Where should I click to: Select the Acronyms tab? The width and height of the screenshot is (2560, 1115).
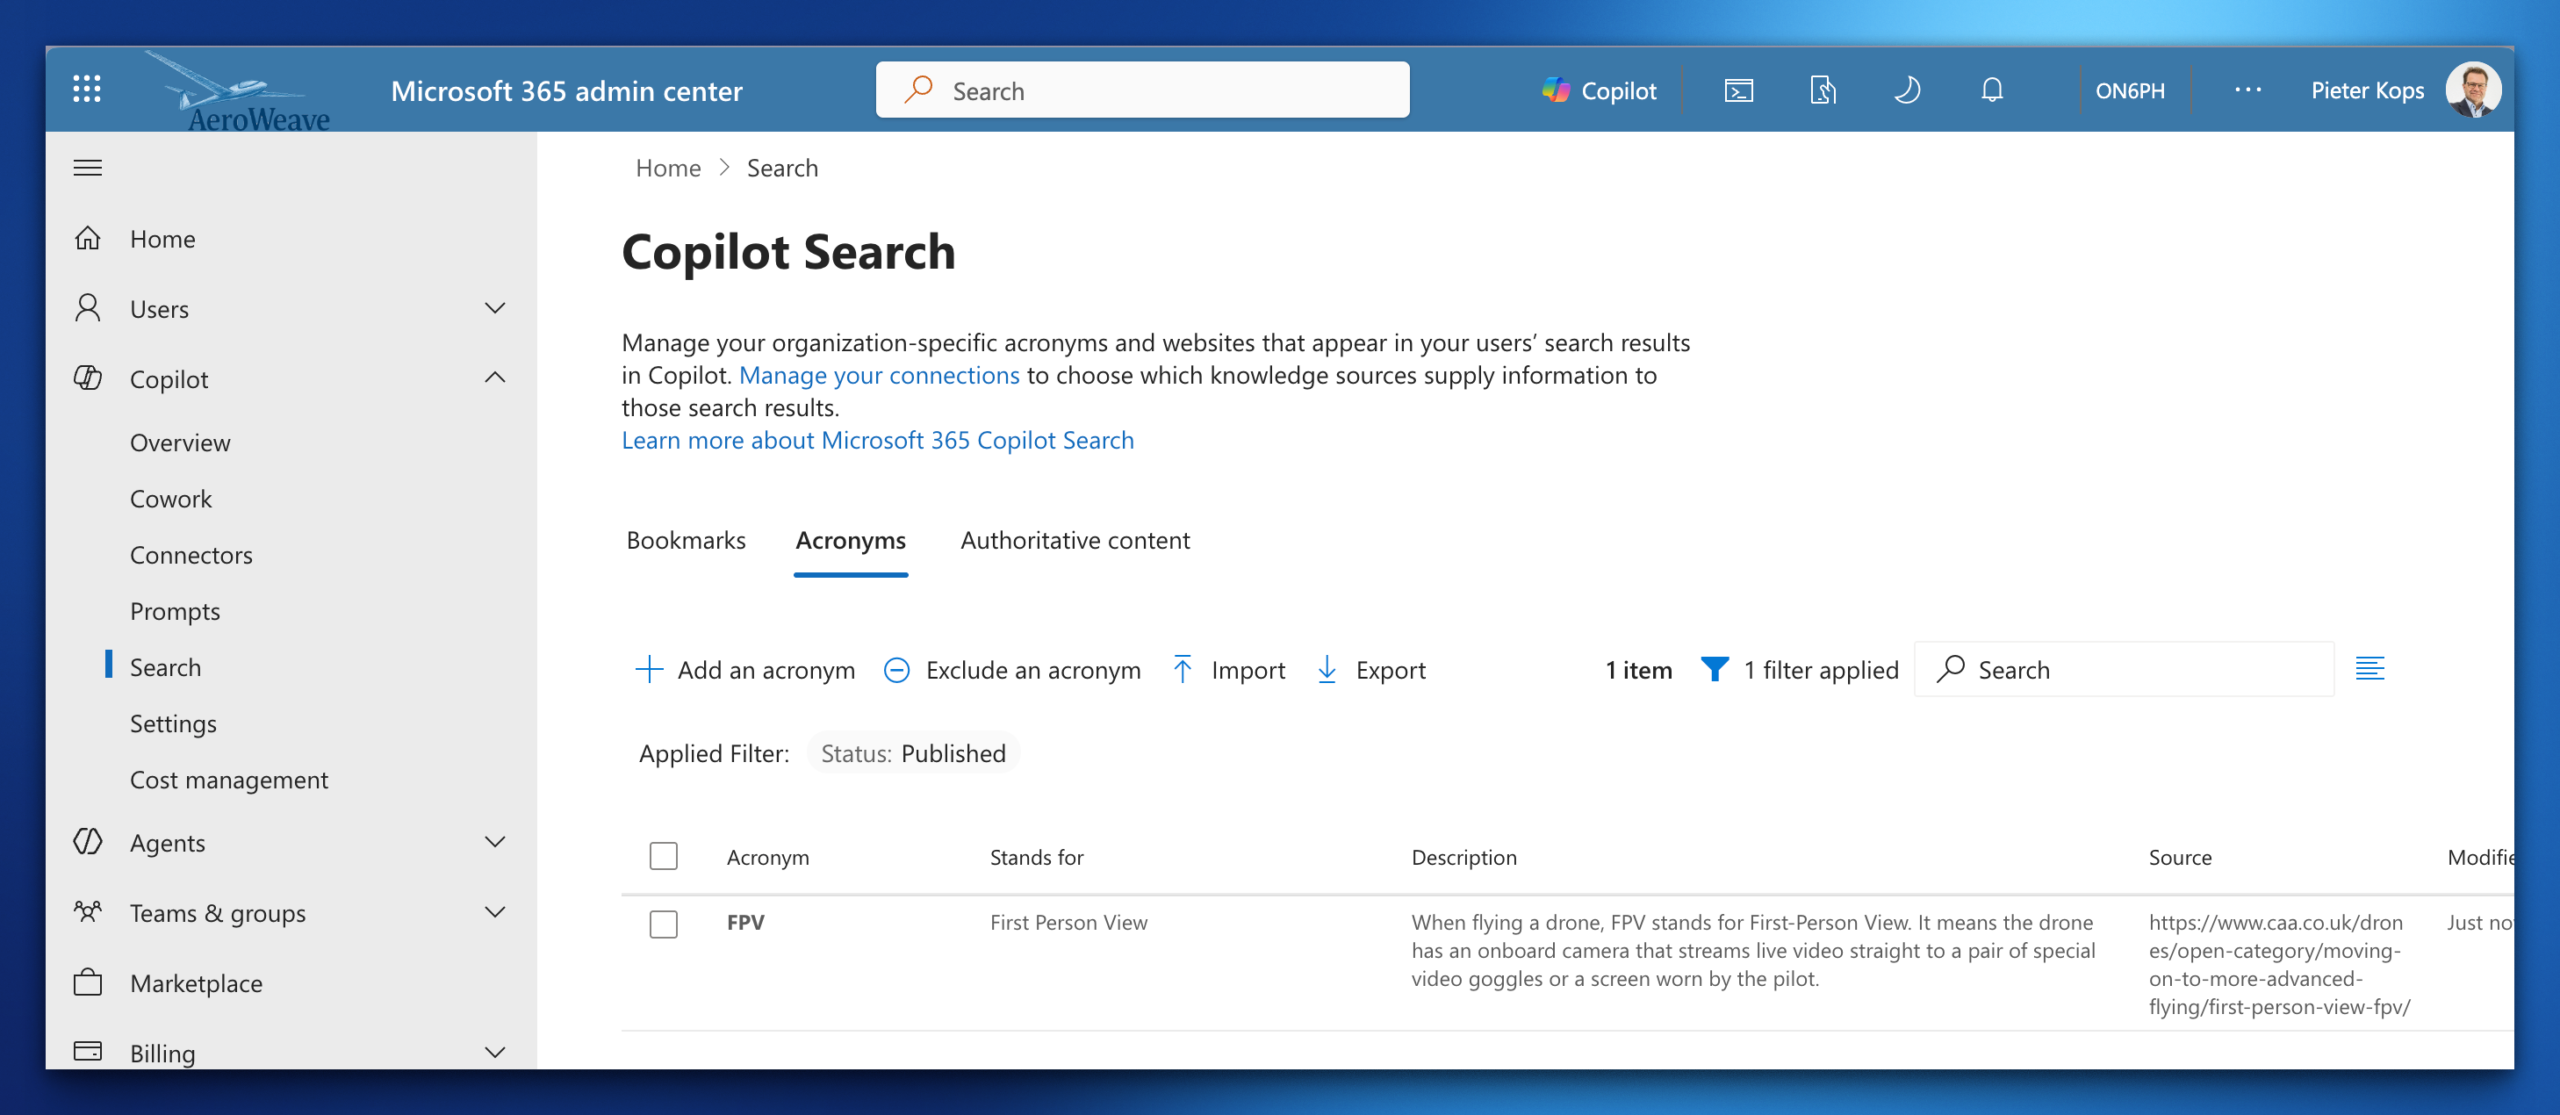tap(851, 540)
